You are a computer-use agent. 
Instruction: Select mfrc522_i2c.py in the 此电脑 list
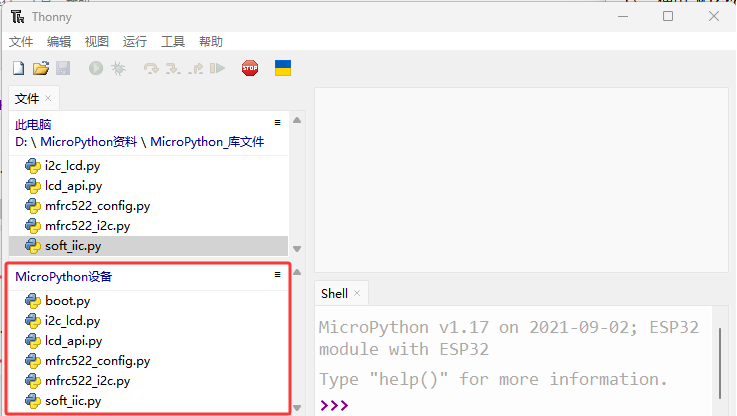click(149, 226)
